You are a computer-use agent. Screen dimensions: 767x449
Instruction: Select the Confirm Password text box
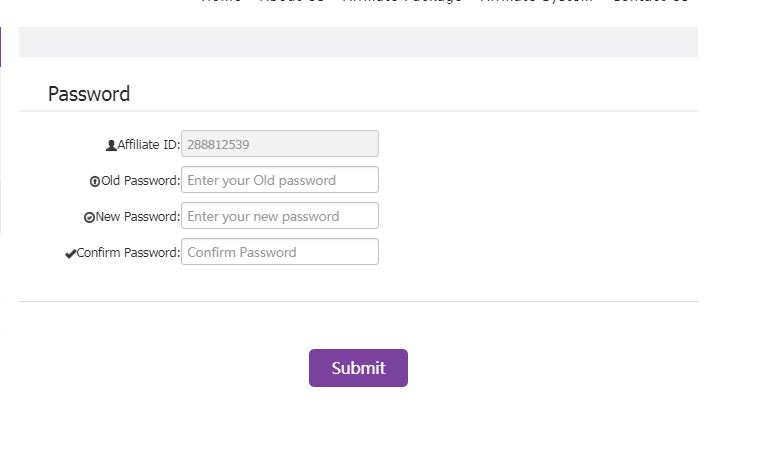point(279,252)
